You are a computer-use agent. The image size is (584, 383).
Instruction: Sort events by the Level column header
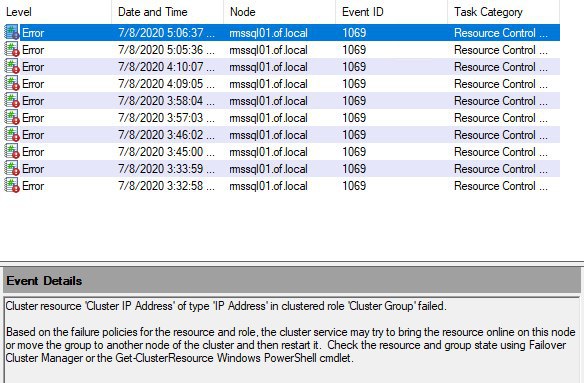(56, 12)
